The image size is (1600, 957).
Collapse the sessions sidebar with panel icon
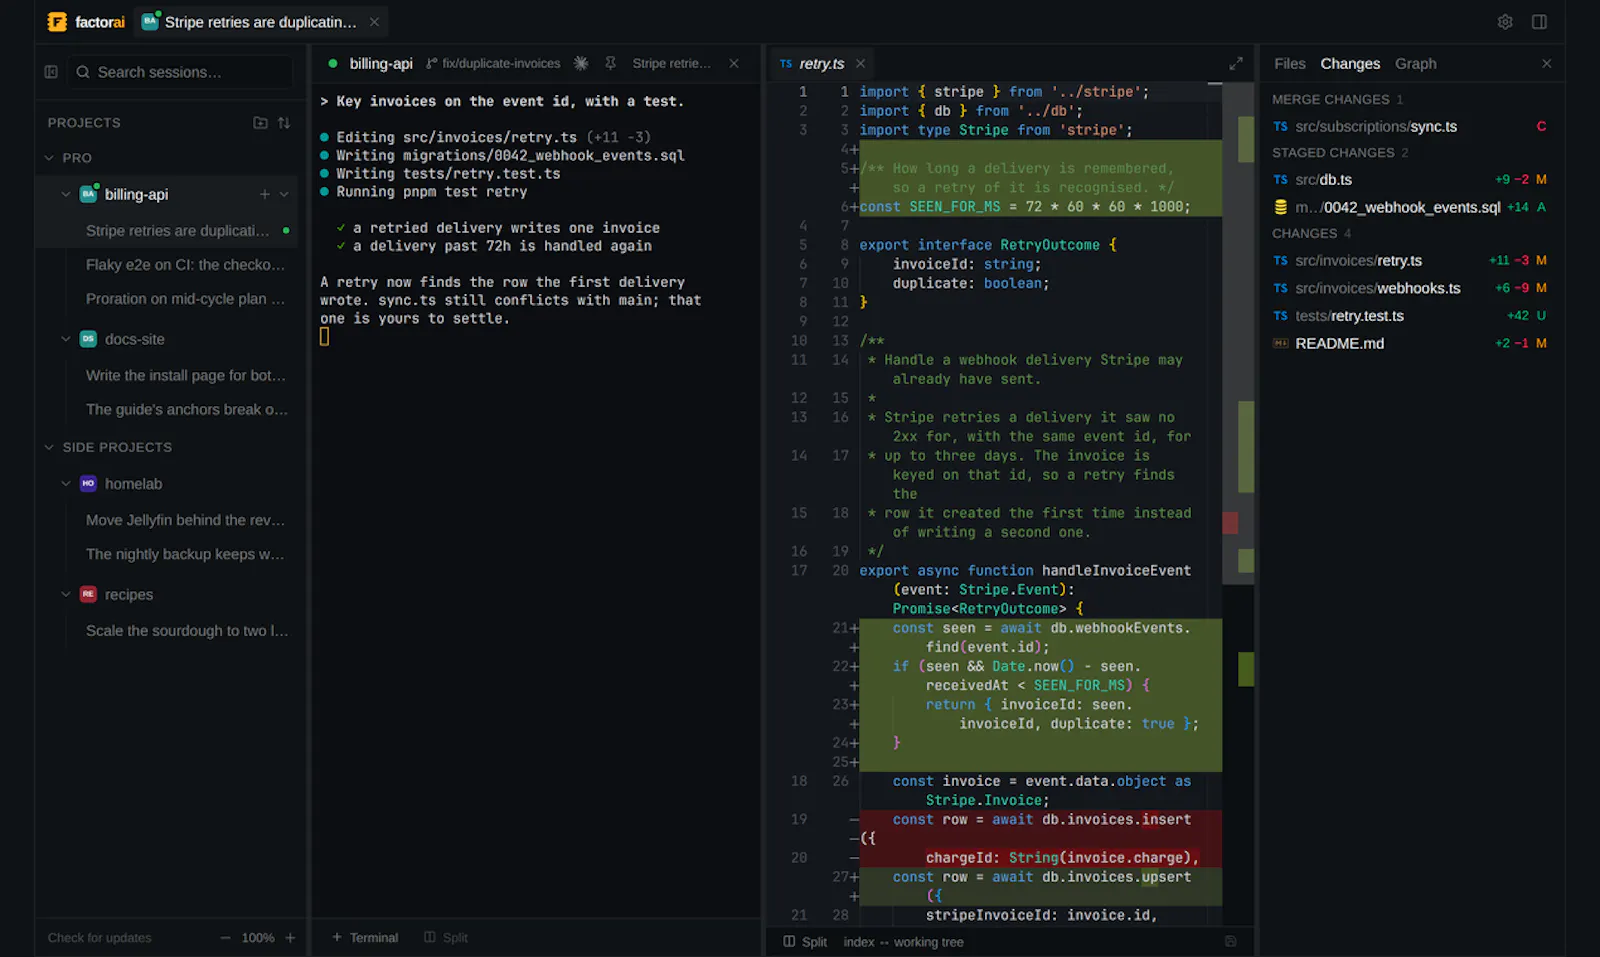pos(51,72)
